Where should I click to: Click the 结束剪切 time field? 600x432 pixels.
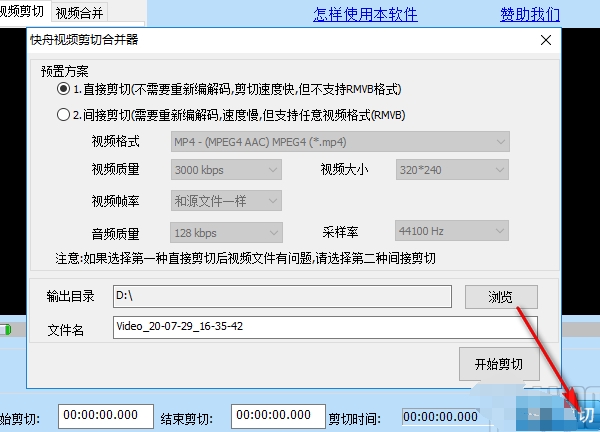[275, 415]
